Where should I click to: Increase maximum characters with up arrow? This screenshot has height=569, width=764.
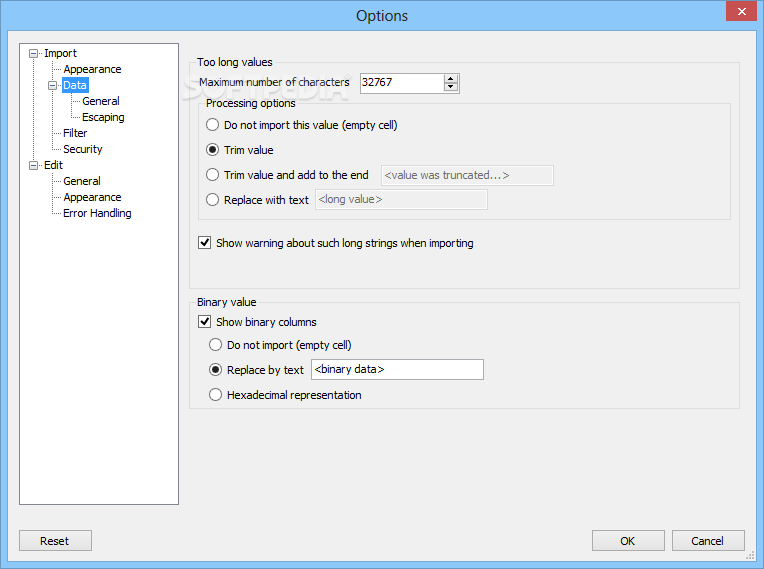451,78
